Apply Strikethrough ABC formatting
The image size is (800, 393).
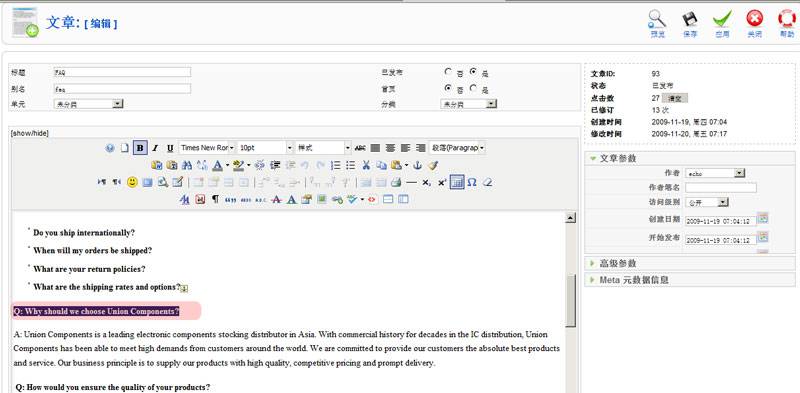(360, 148)
